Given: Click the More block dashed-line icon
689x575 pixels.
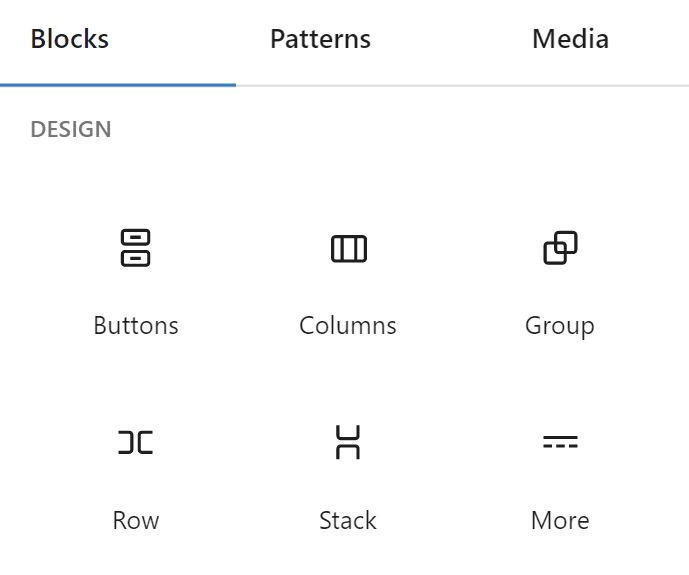Looking at the screenshot, I should pyautogui.click(x=560, y=442).
